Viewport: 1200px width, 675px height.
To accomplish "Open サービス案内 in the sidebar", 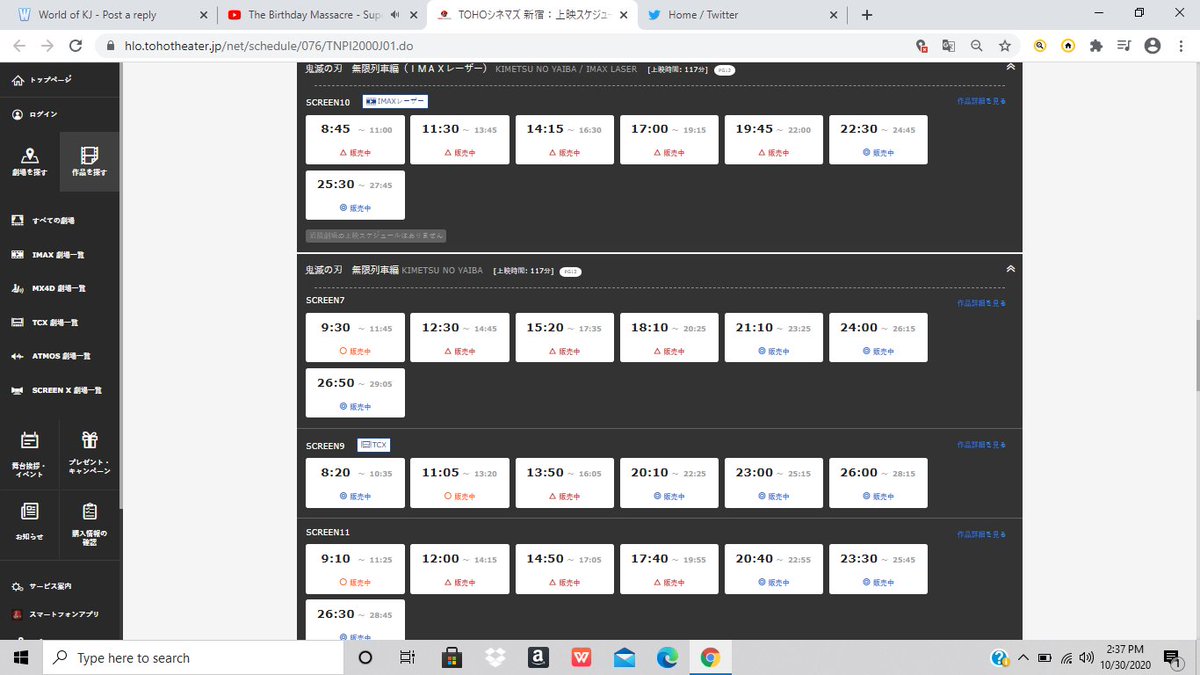I will click(42, 586).
